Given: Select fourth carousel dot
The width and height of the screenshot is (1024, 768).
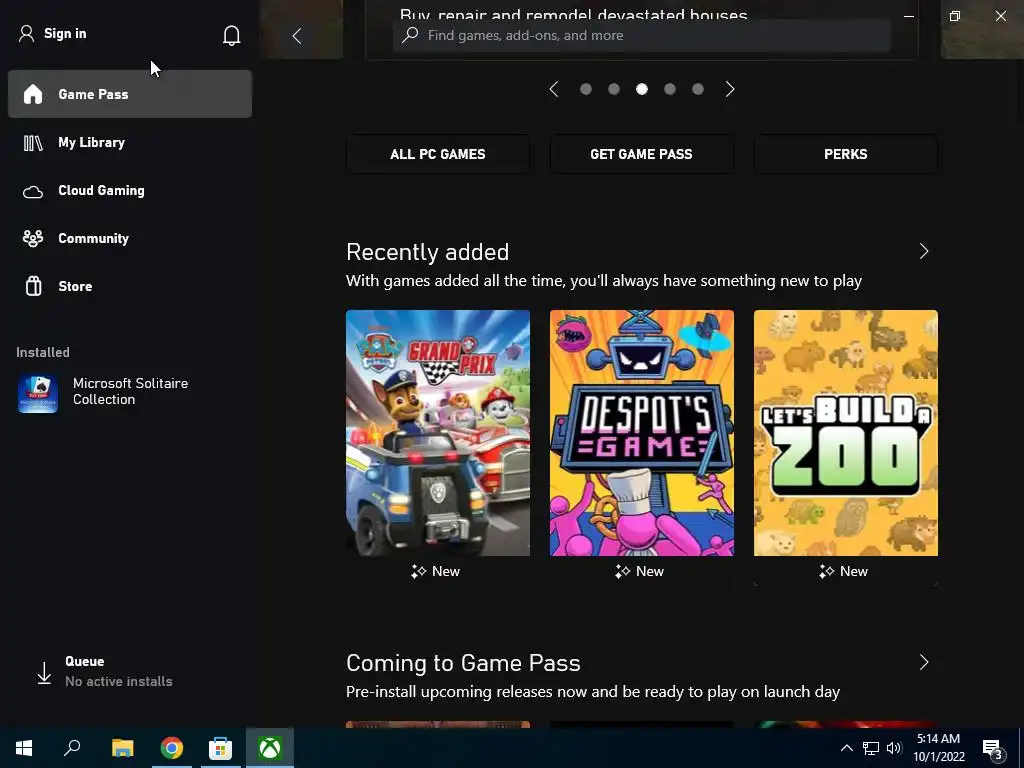Looking at the screenshot, I should [670, 89].
